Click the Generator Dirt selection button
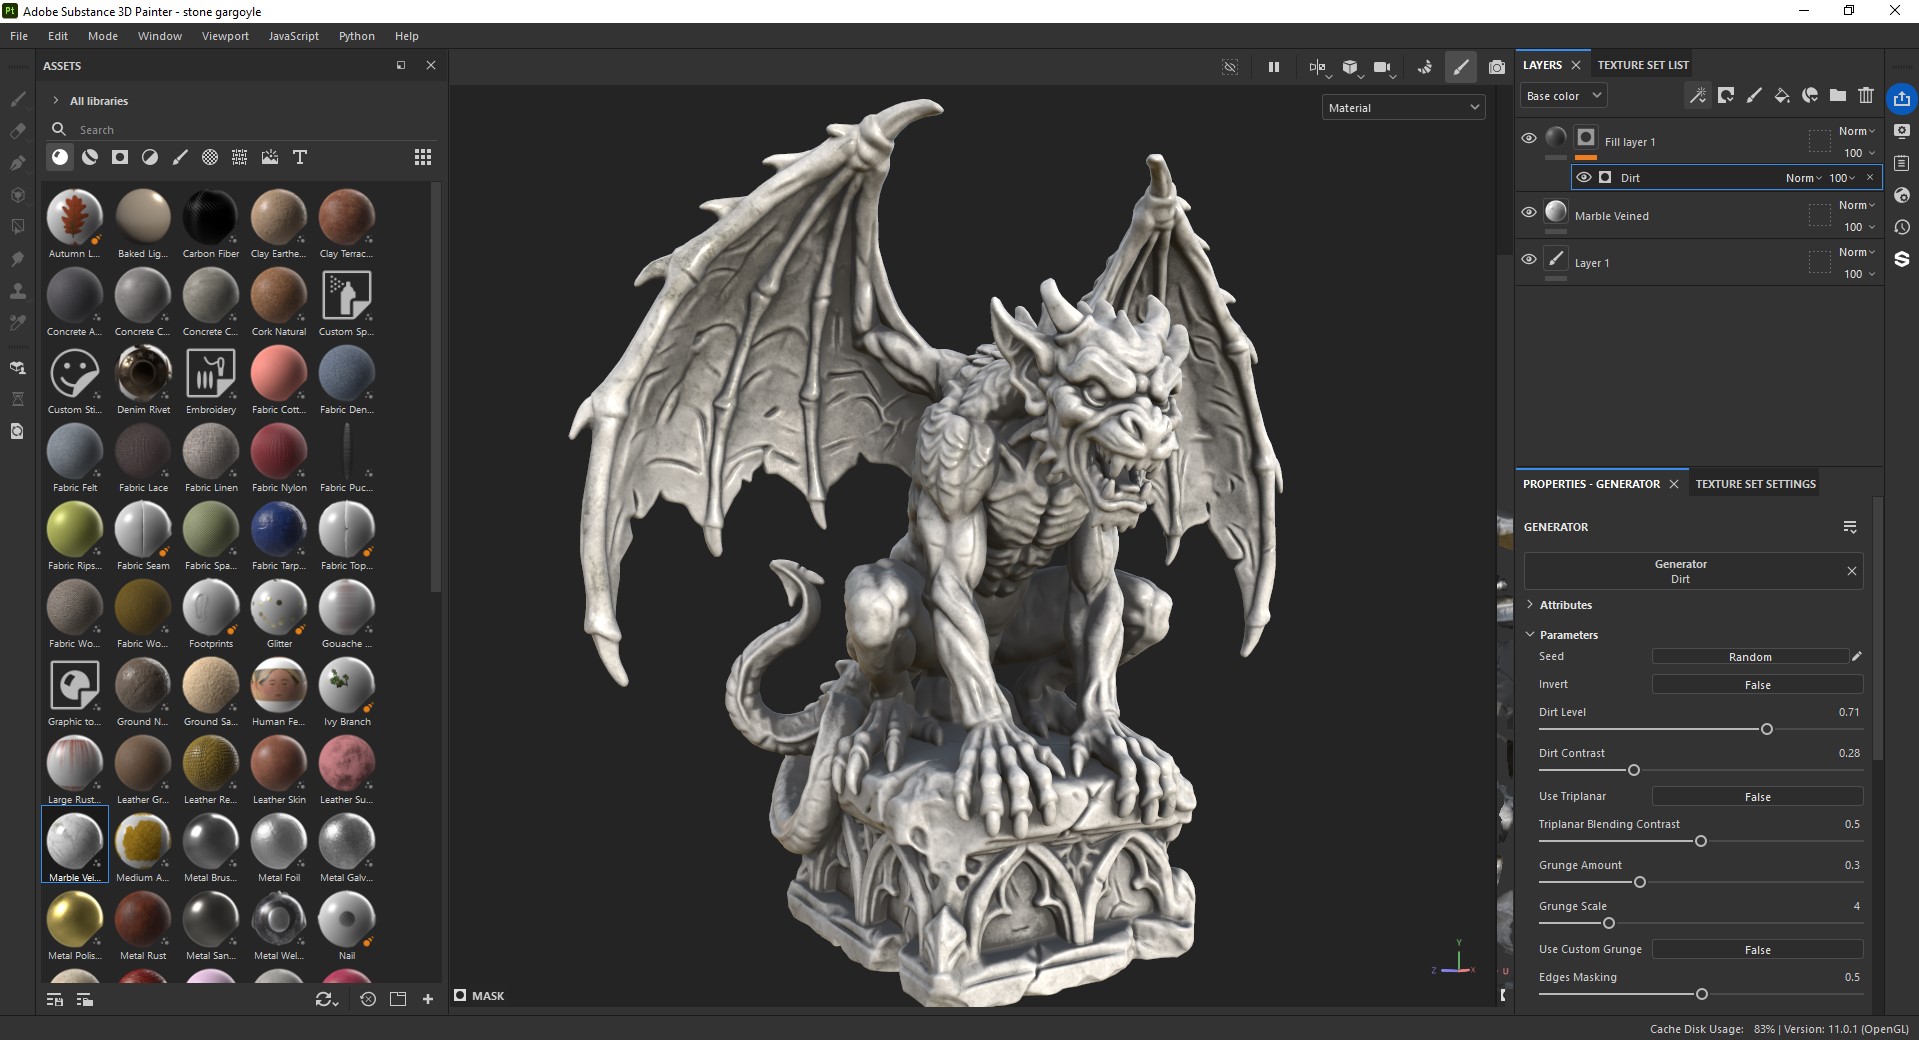Viewport: 1919px width, 1040px height. point(1680,571)
